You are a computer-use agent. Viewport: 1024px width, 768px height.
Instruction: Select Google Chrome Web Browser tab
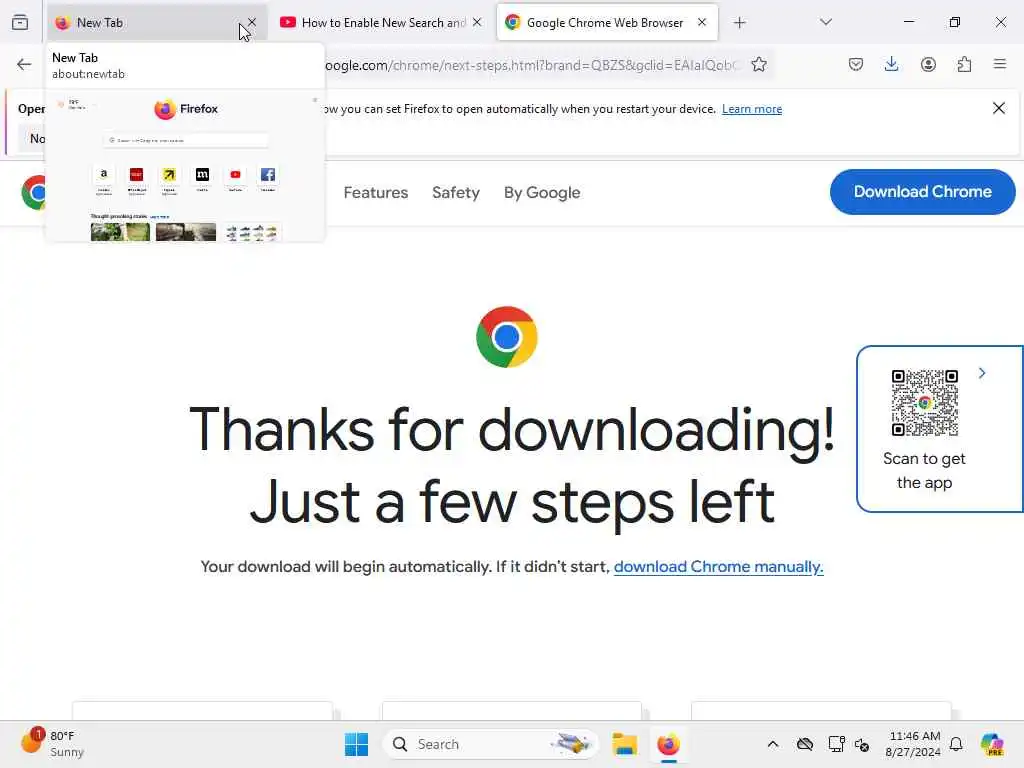607,22
